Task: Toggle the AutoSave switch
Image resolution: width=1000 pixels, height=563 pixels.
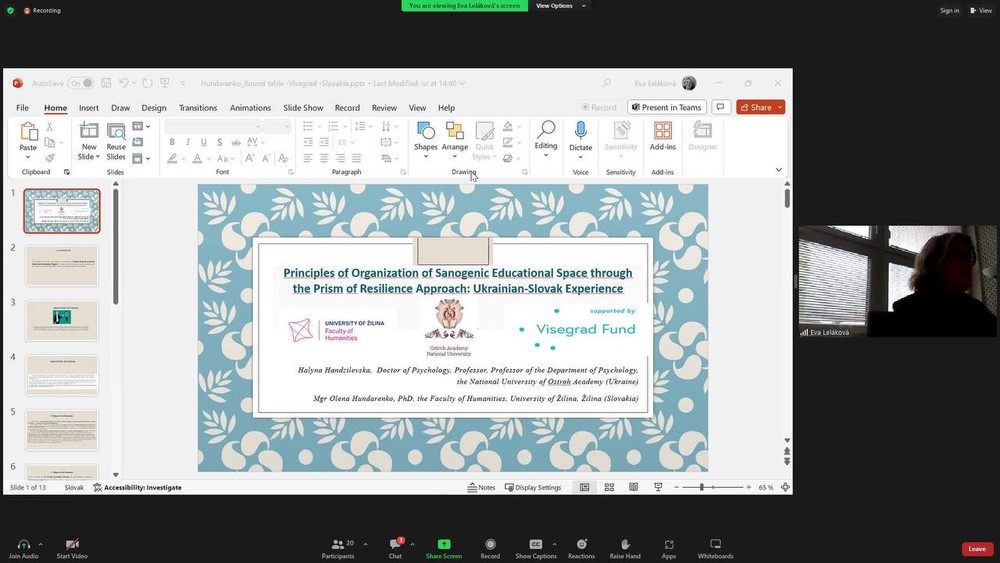Action: 80,83
